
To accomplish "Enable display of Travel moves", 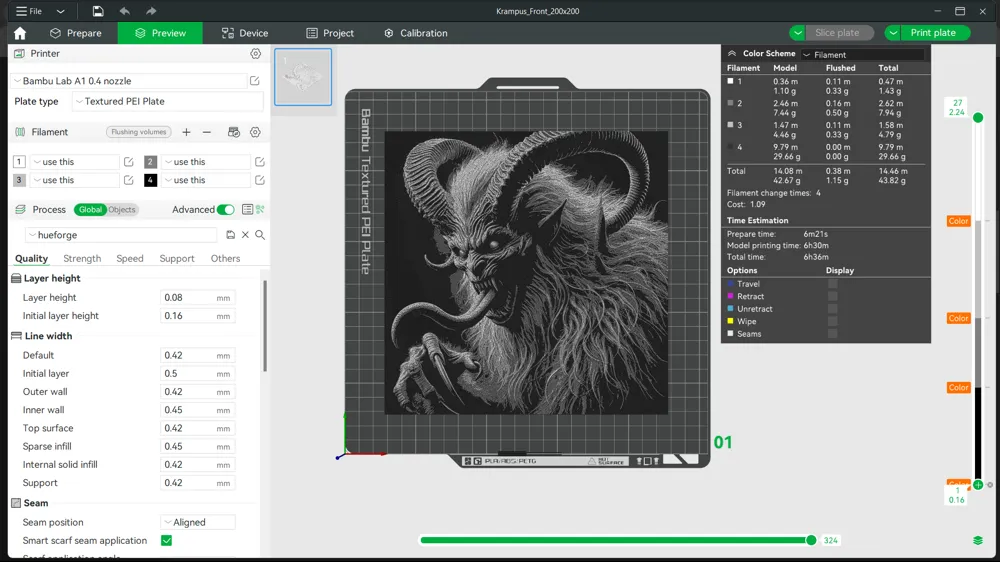I will (832, 284).
